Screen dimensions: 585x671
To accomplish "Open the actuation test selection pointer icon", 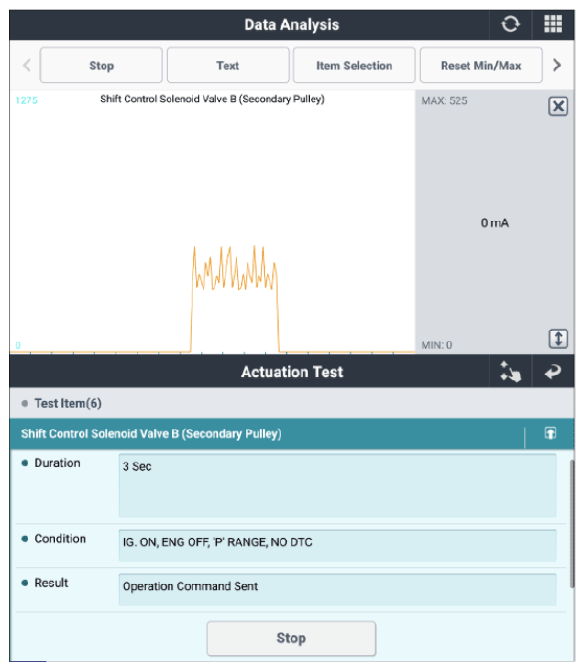I will [x=511, y=371].
